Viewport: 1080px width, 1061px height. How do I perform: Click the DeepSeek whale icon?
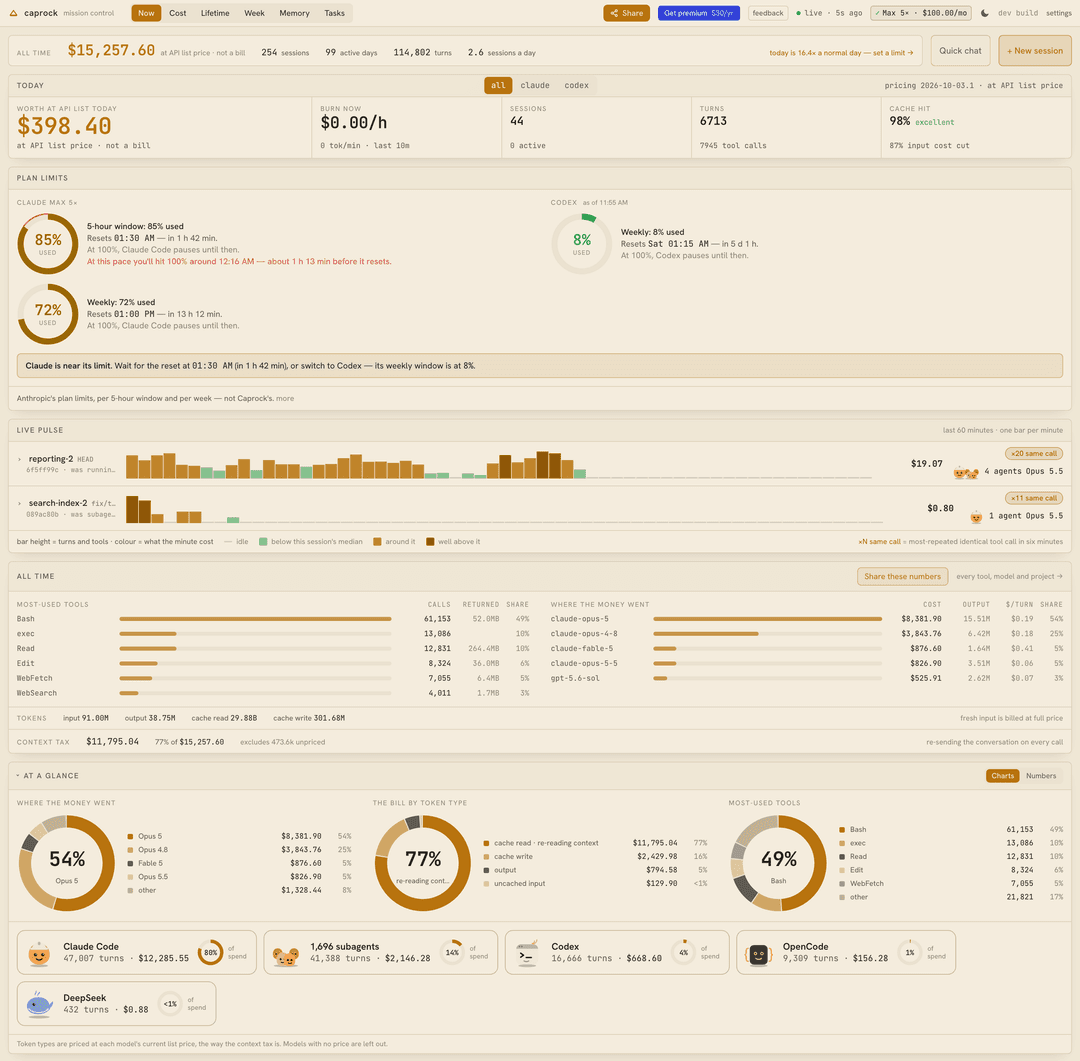pyautogui.click(x=39, y=1005)
